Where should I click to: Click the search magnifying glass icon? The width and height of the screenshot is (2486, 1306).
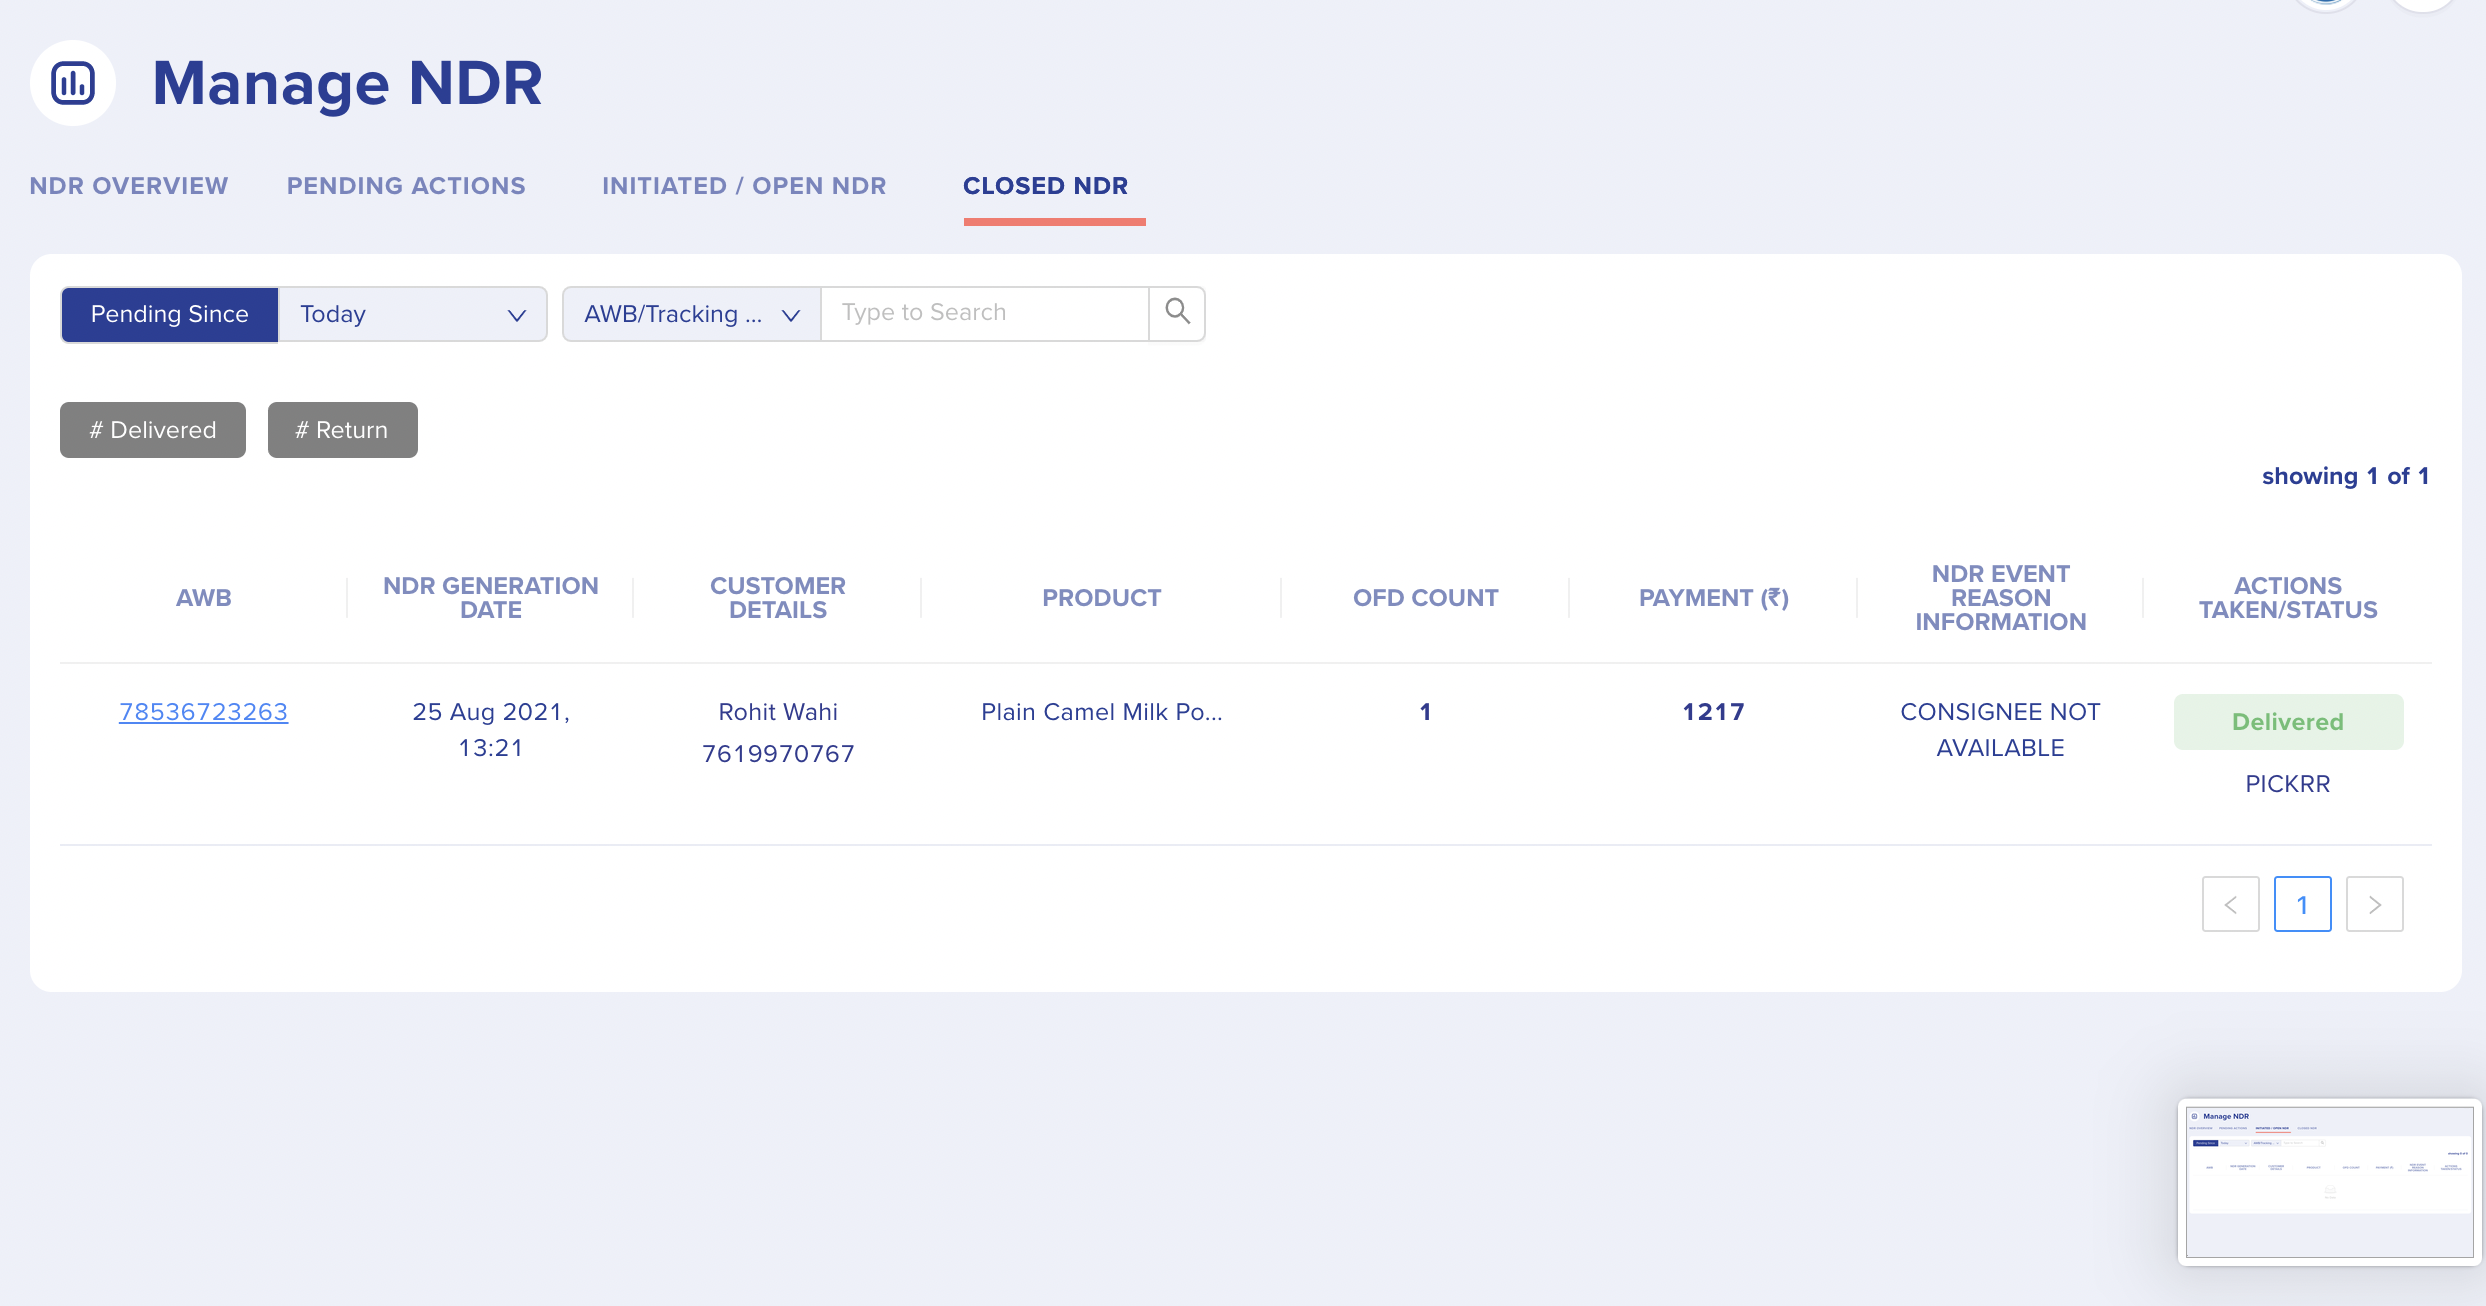coord(1177,312)
